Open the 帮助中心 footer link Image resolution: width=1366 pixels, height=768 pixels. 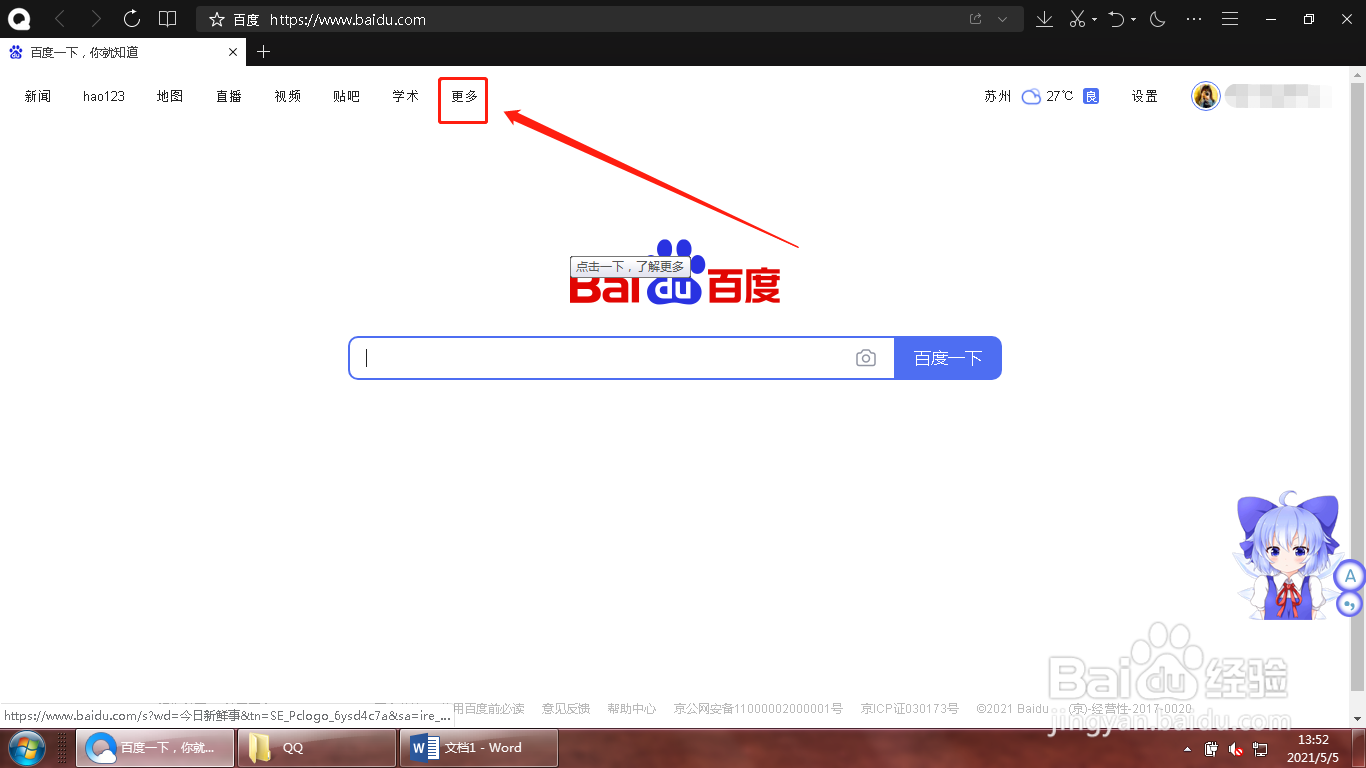pyautogui.click(x=632, y=709)
